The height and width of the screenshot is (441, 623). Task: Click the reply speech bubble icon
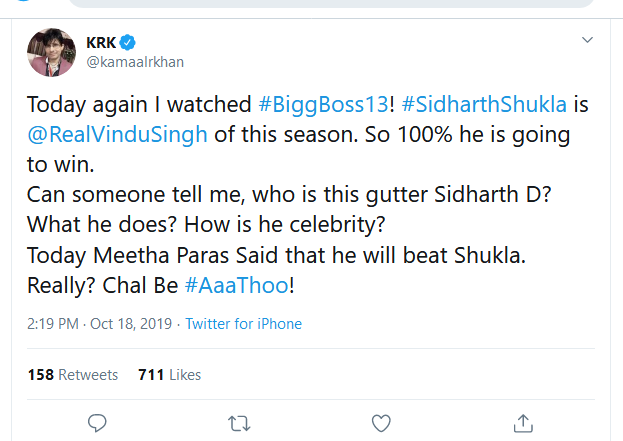[97, 422]
